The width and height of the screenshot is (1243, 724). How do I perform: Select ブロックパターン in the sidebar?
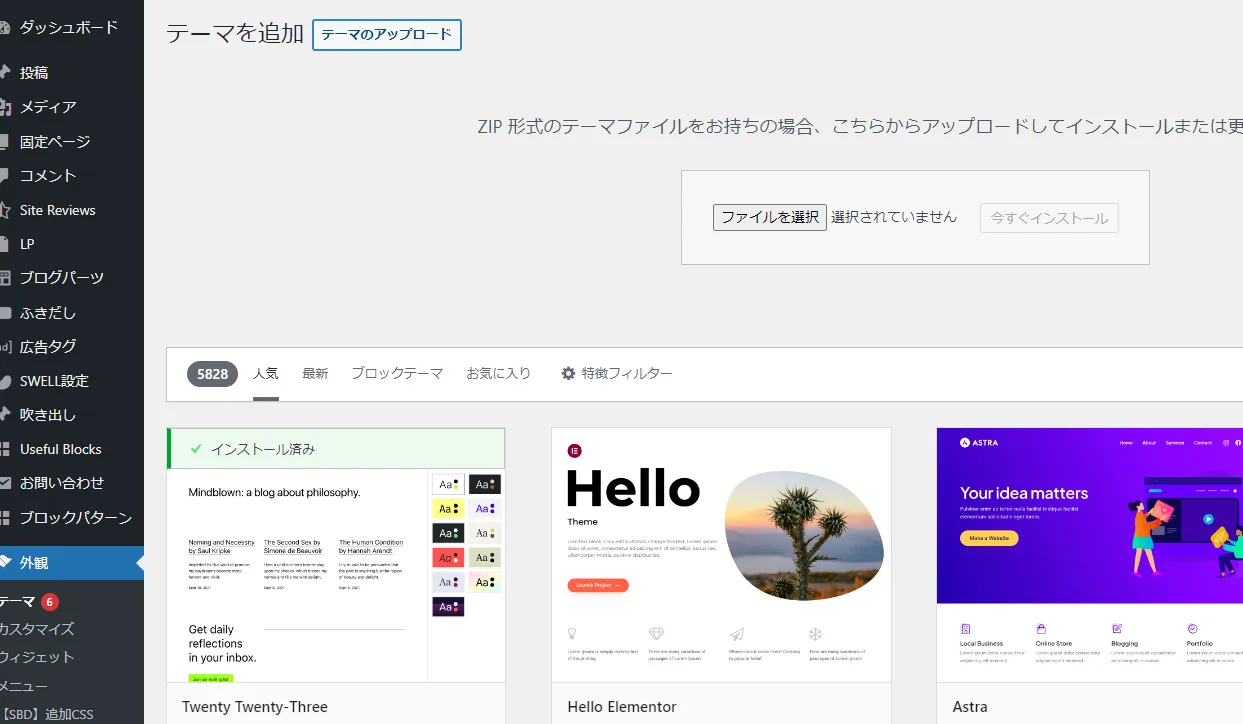pyautogui.click(x=76, y=518)
